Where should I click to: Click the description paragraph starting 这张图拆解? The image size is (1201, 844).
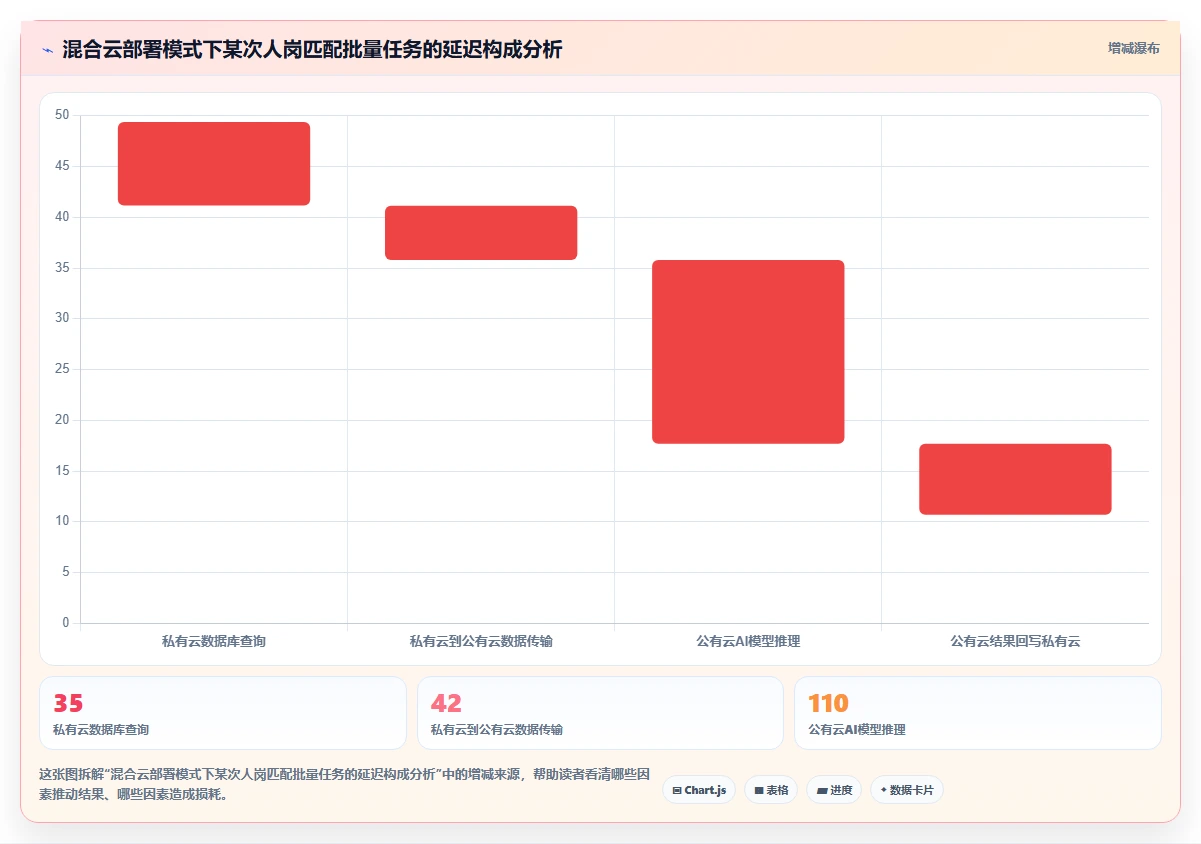click(345, 785)
